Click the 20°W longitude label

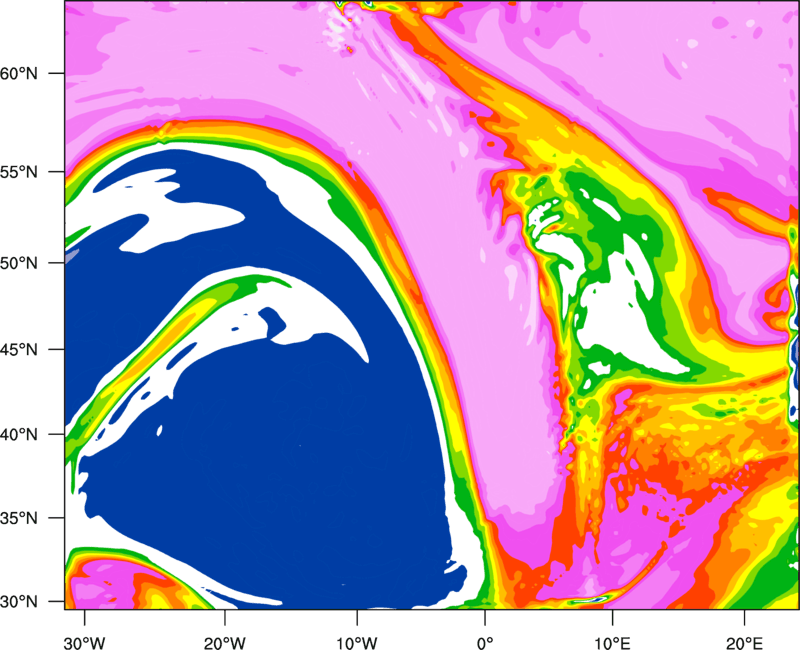coord(225,643)
